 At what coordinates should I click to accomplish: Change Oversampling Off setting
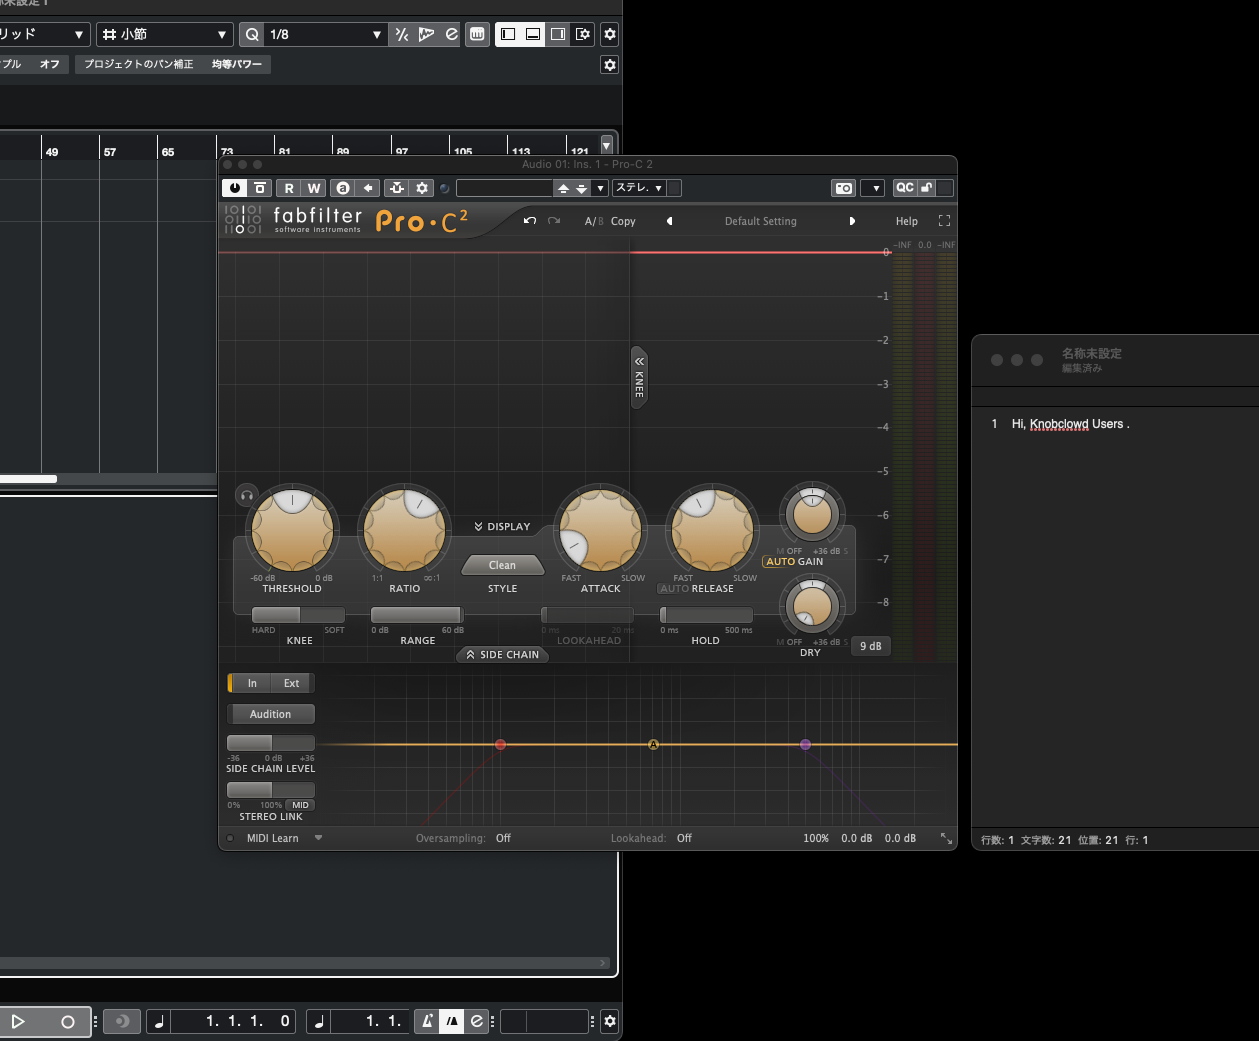pos(503,838)
